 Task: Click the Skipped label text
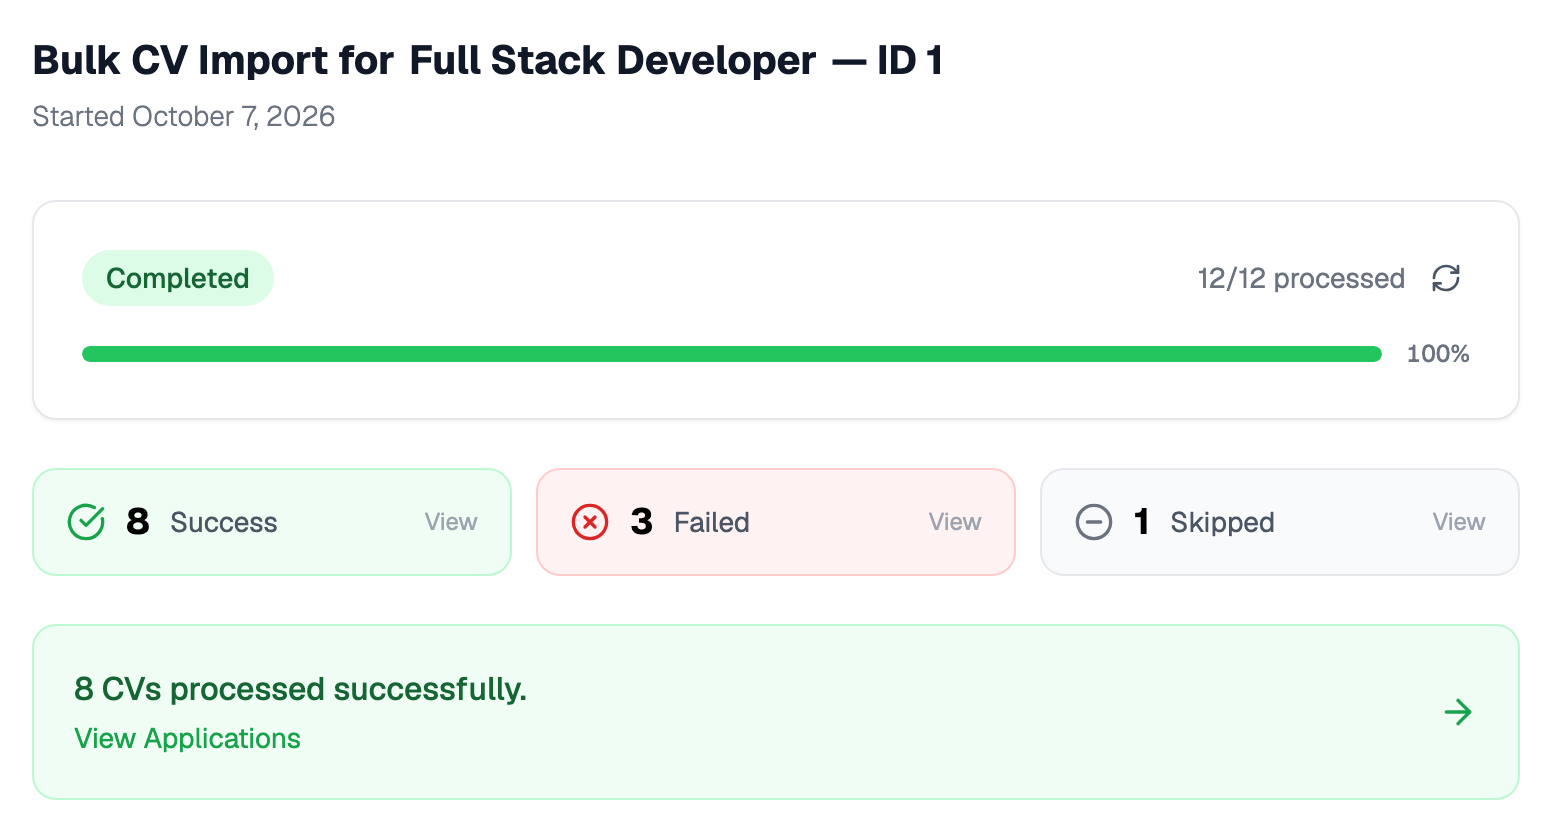[1223, 522]
